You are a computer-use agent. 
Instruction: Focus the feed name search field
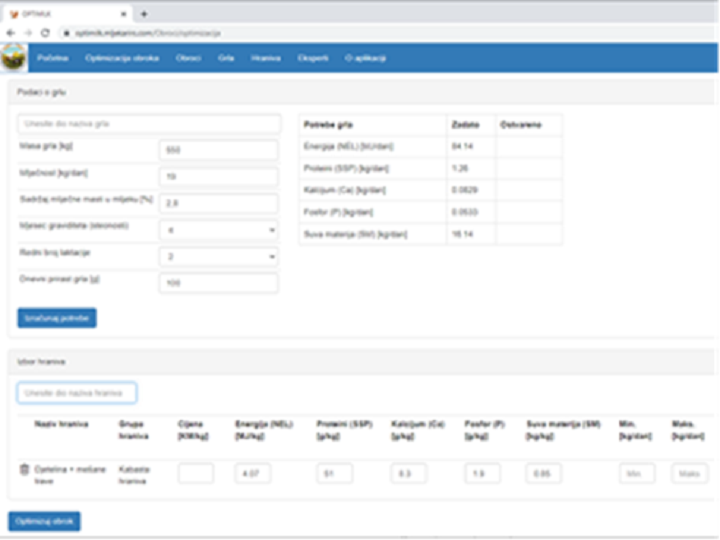coord(77,393)
